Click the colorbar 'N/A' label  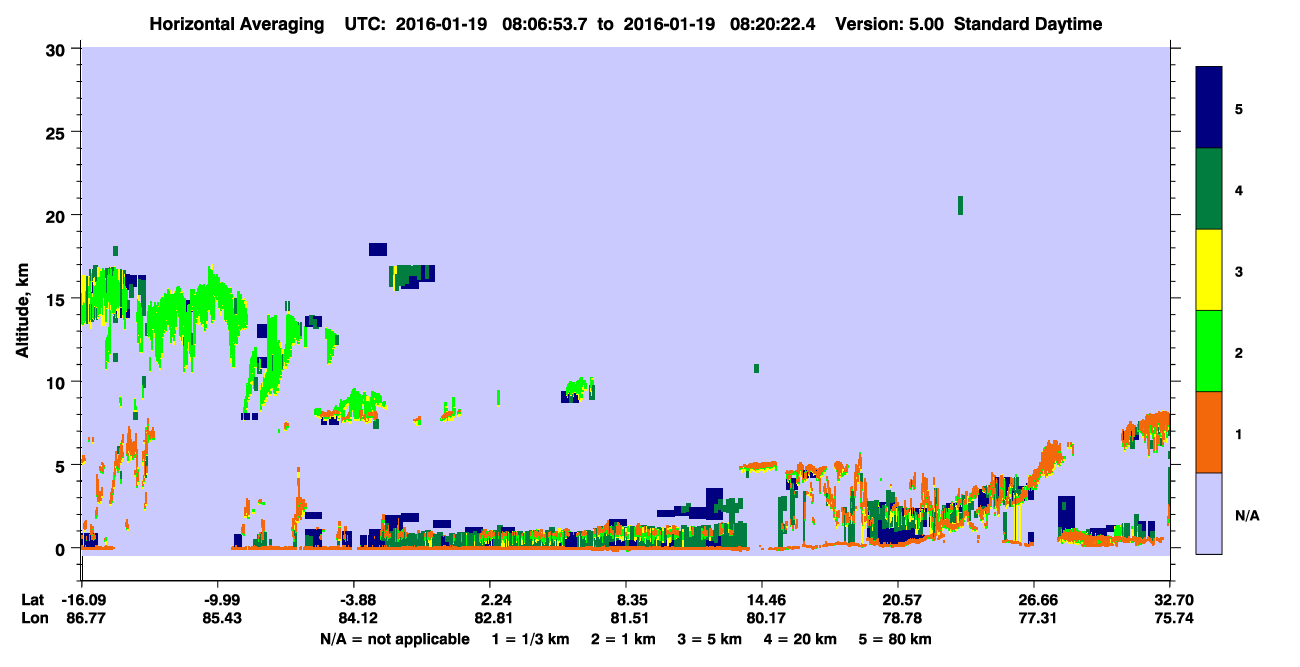pos(1246,515)
